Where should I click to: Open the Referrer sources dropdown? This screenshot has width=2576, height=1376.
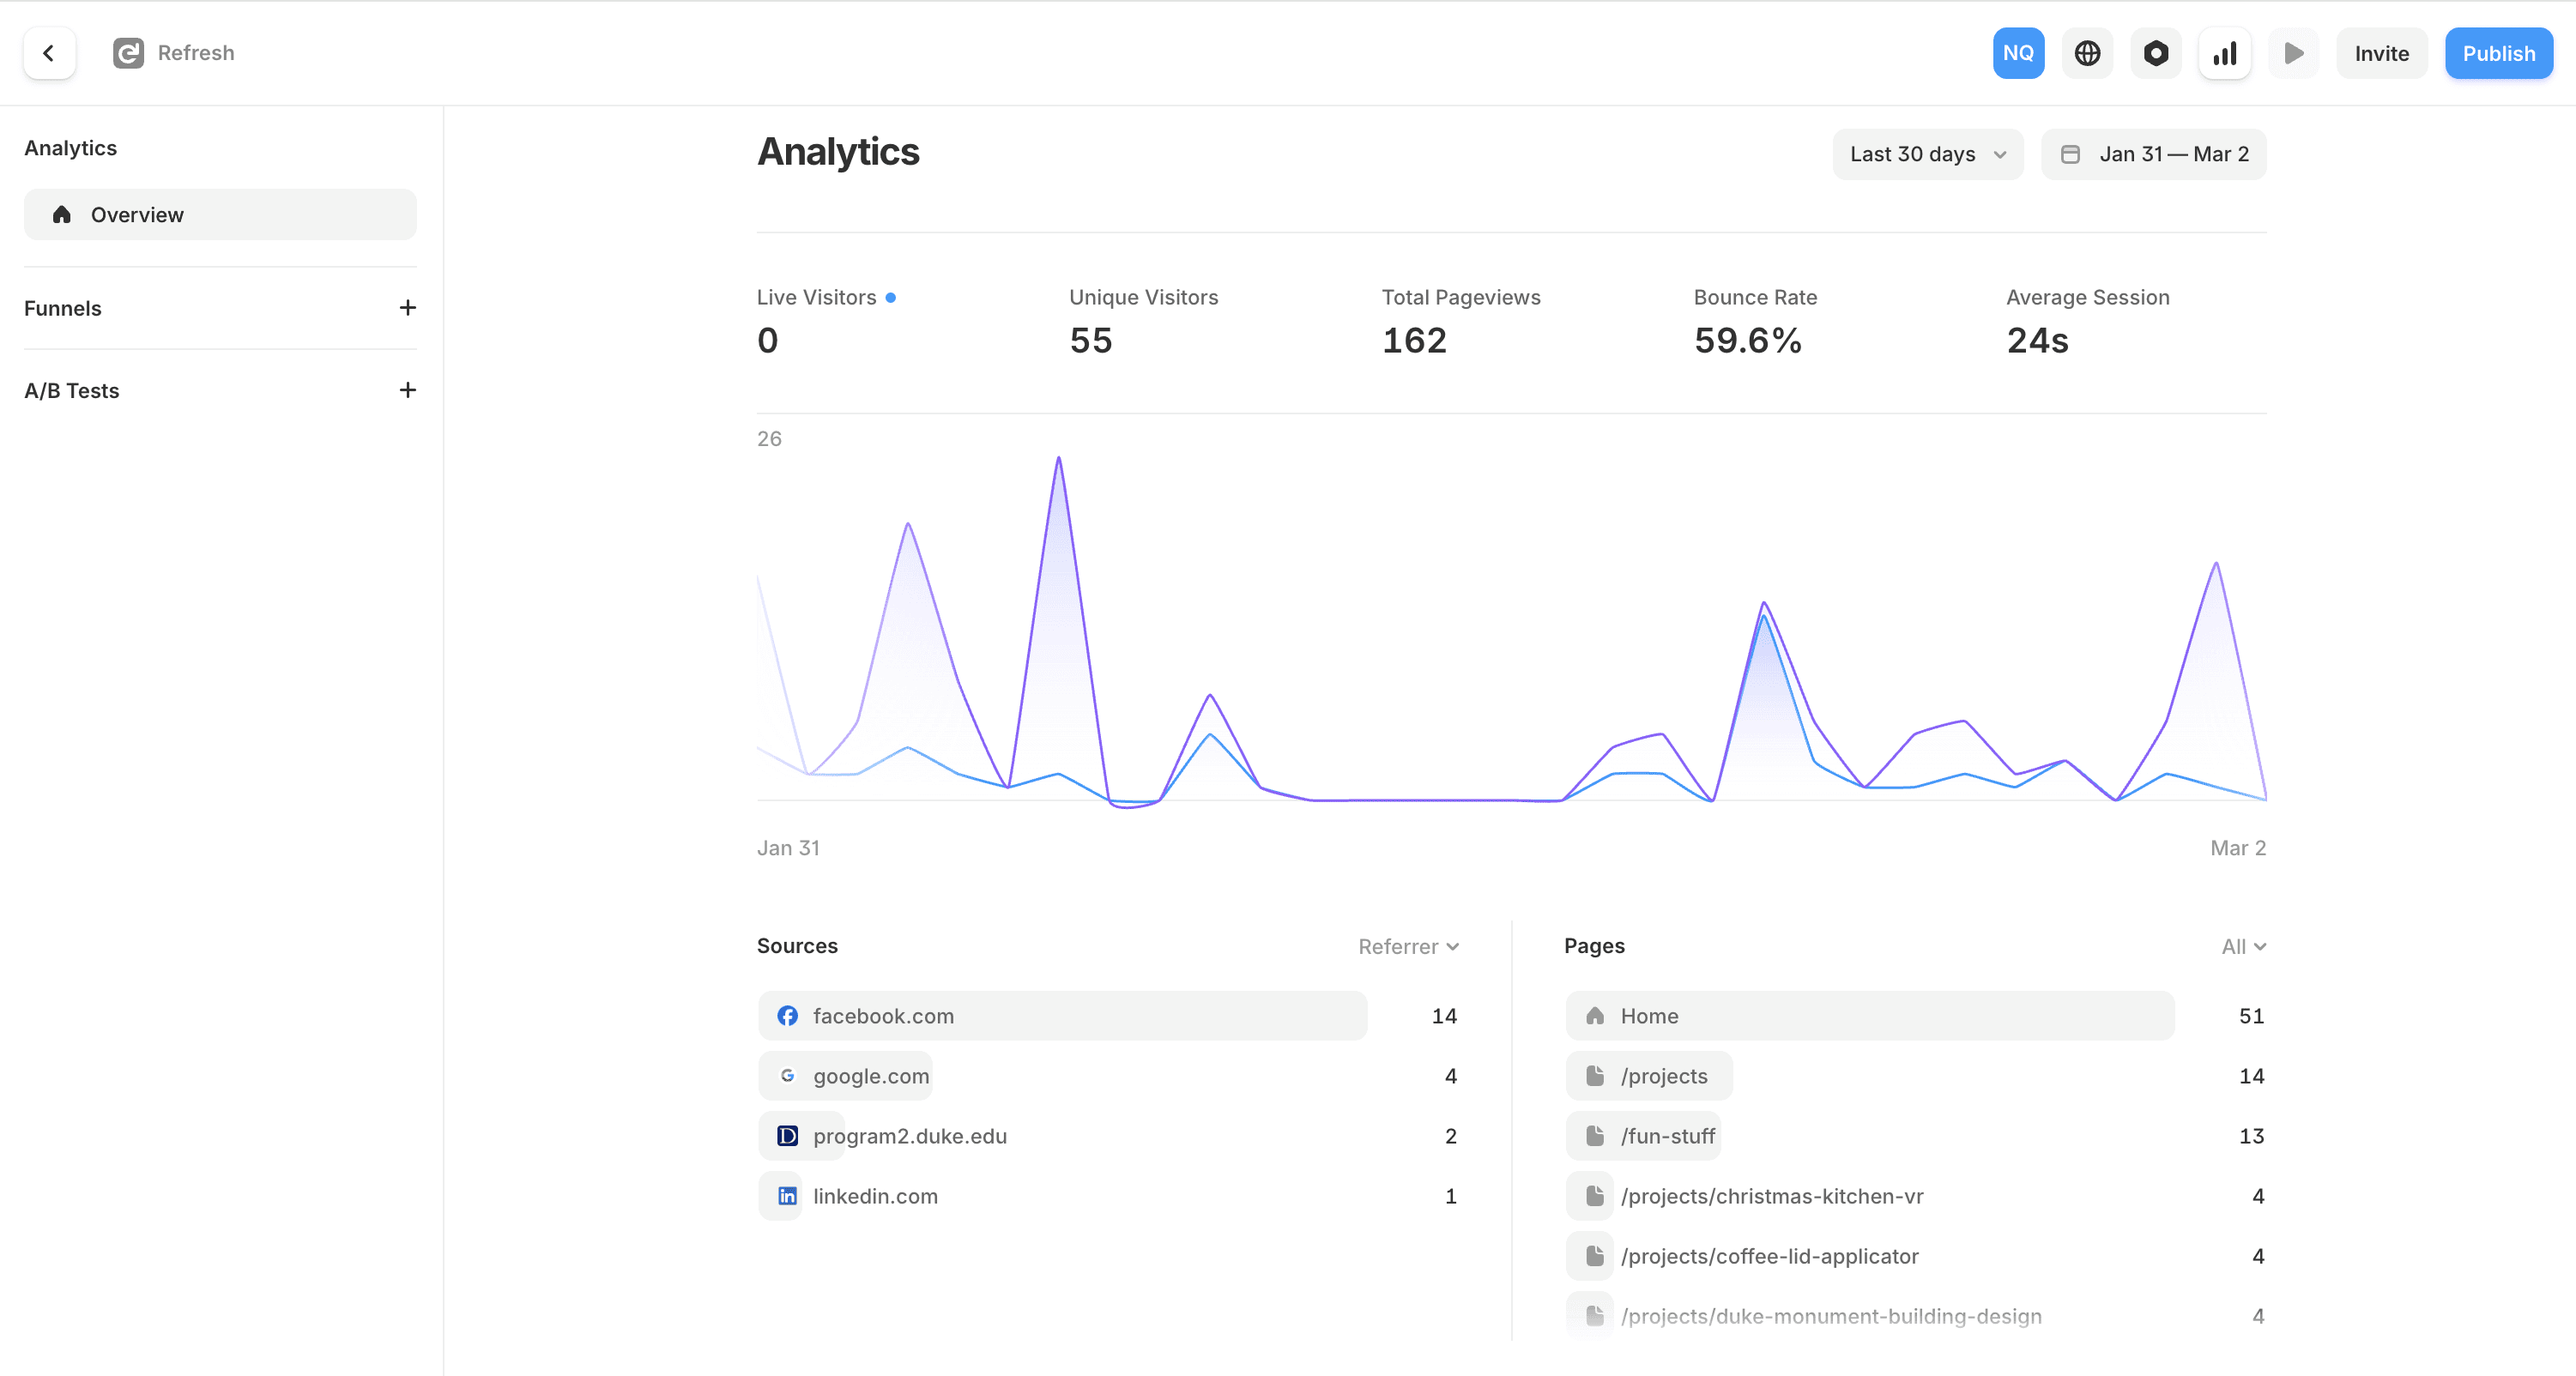click(1408, 946)
